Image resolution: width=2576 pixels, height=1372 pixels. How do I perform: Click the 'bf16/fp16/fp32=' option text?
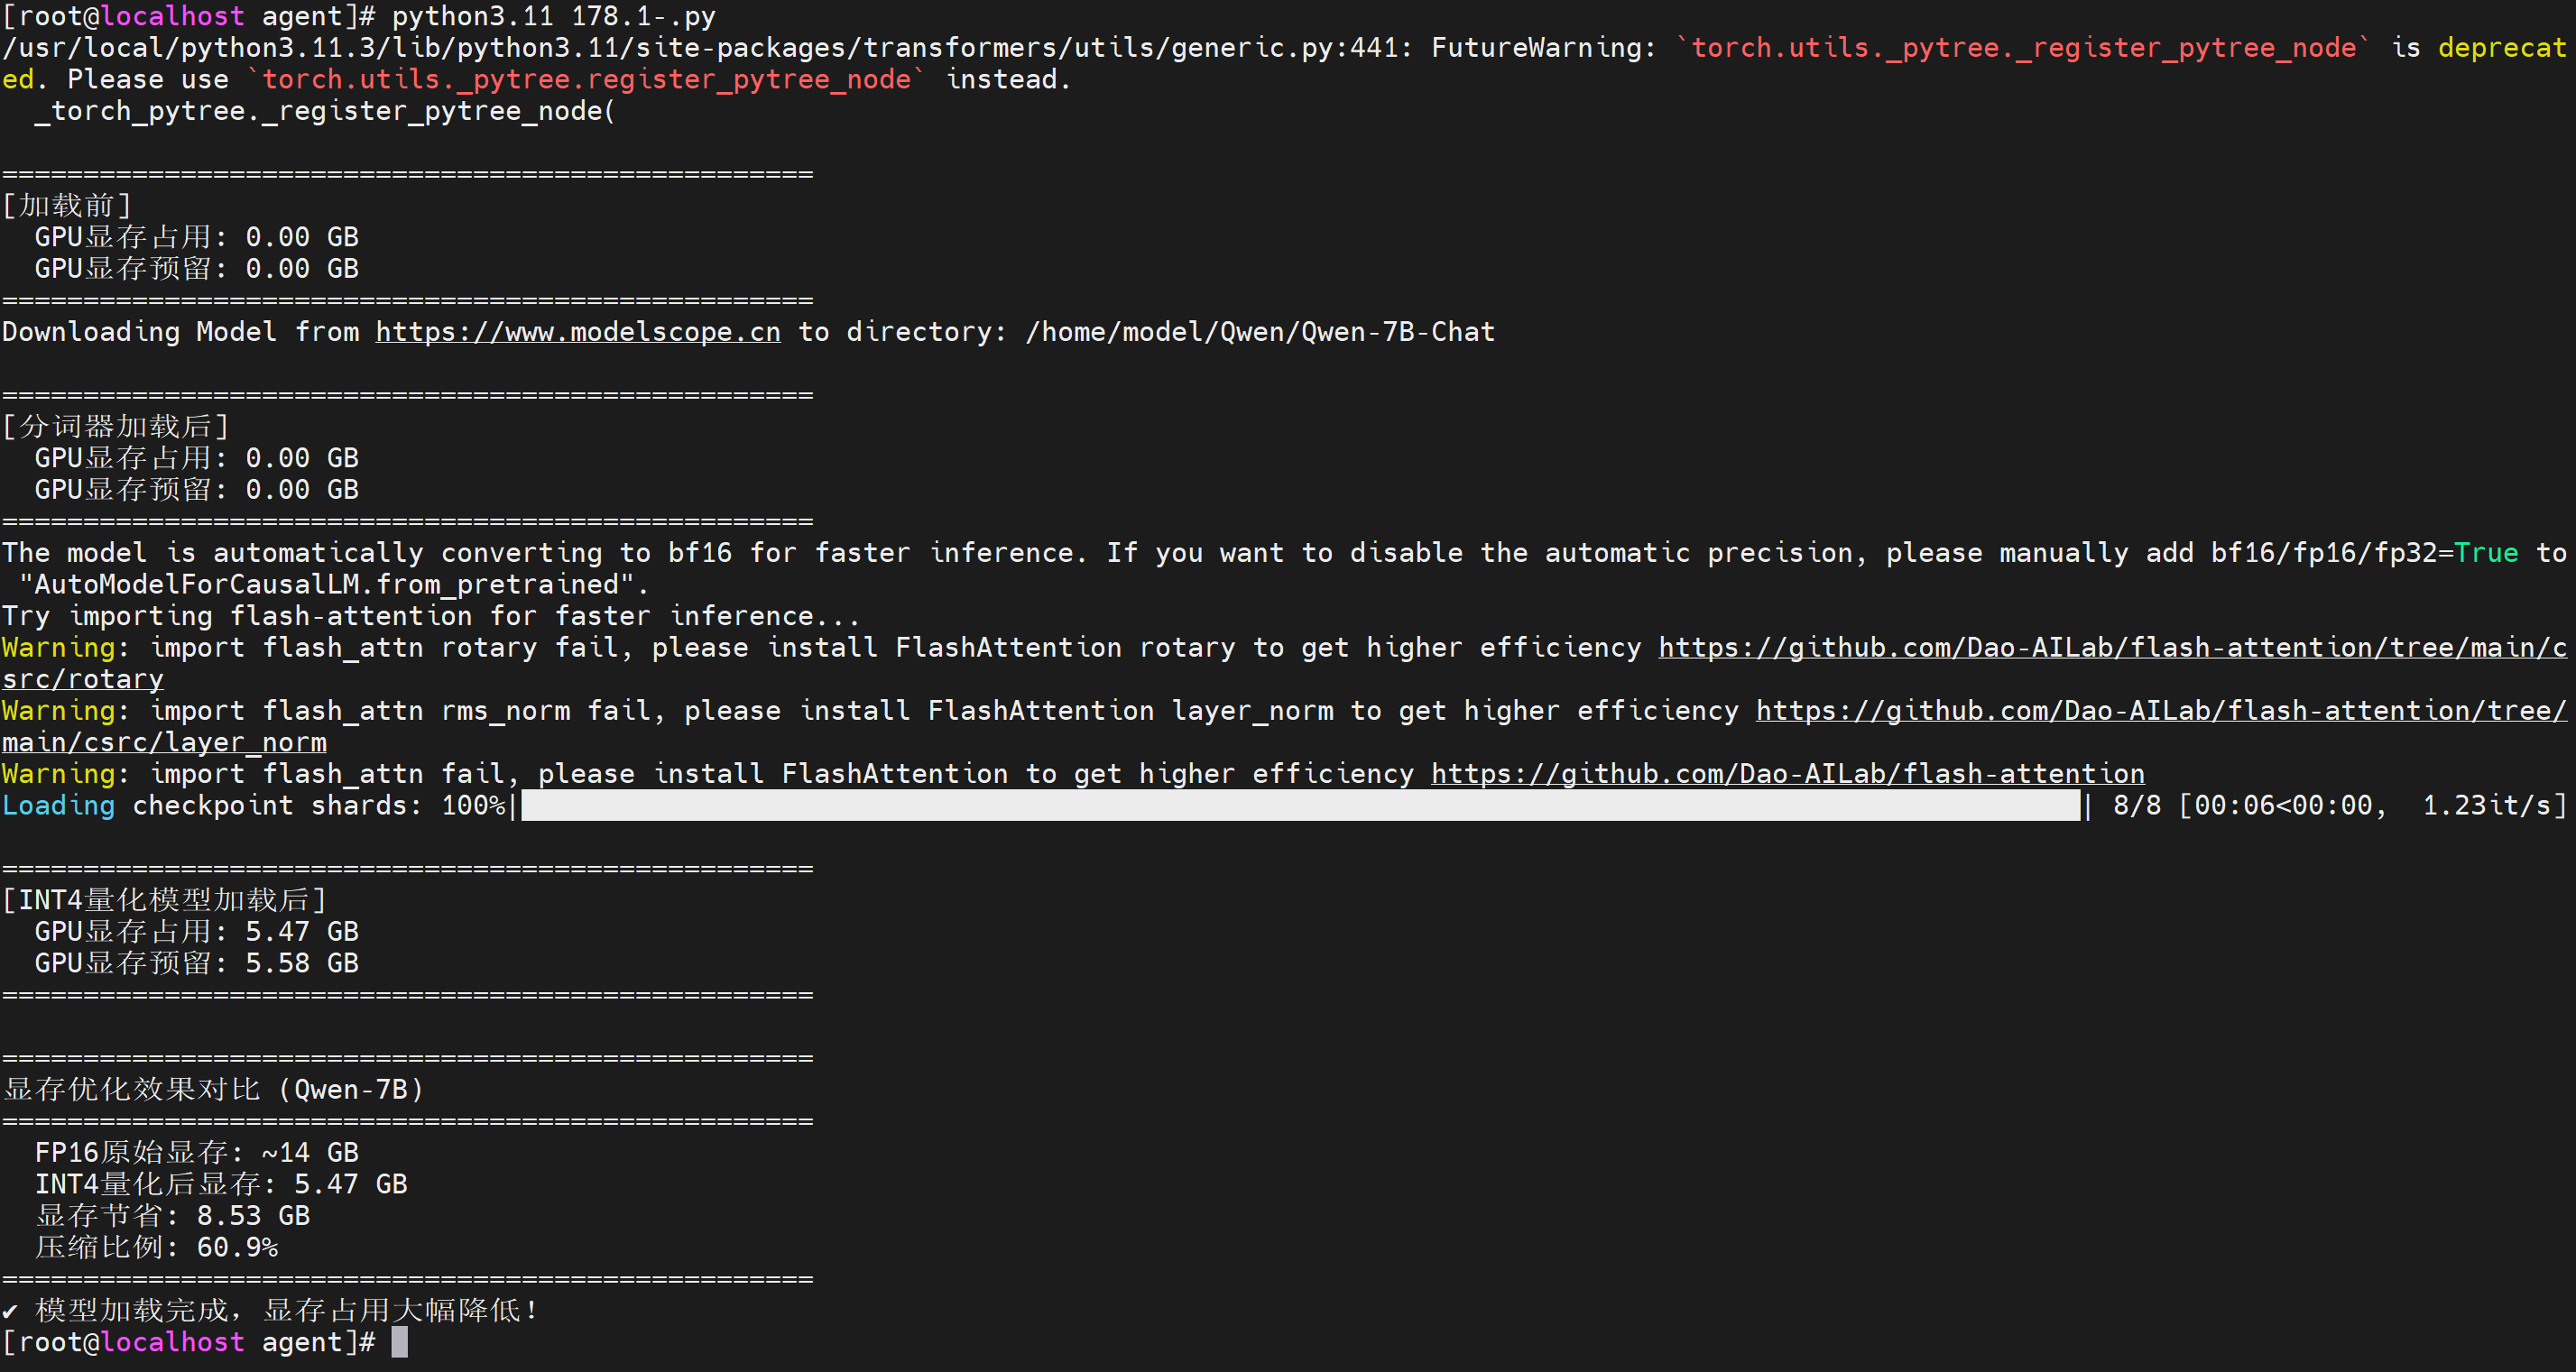pos(2332,553)
